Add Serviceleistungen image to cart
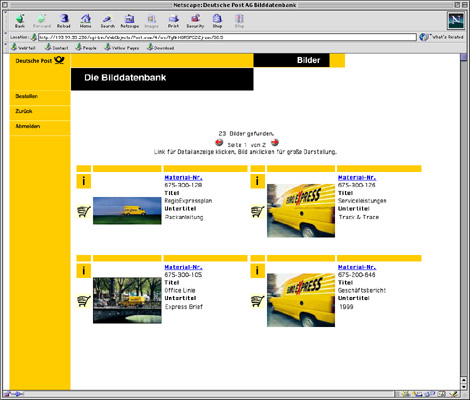This screenshot has height=400, width=470. pyautogui.click(x=257, y=211)
